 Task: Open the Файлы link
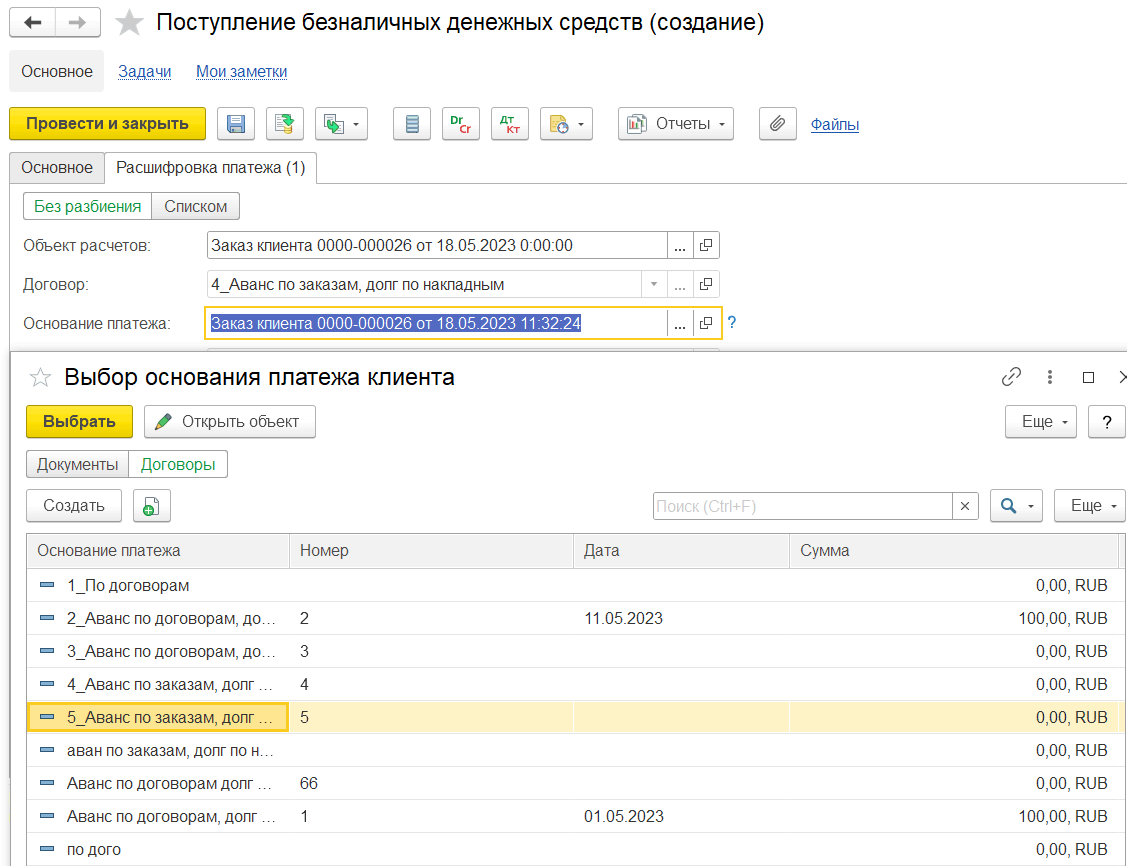point(835,125)
